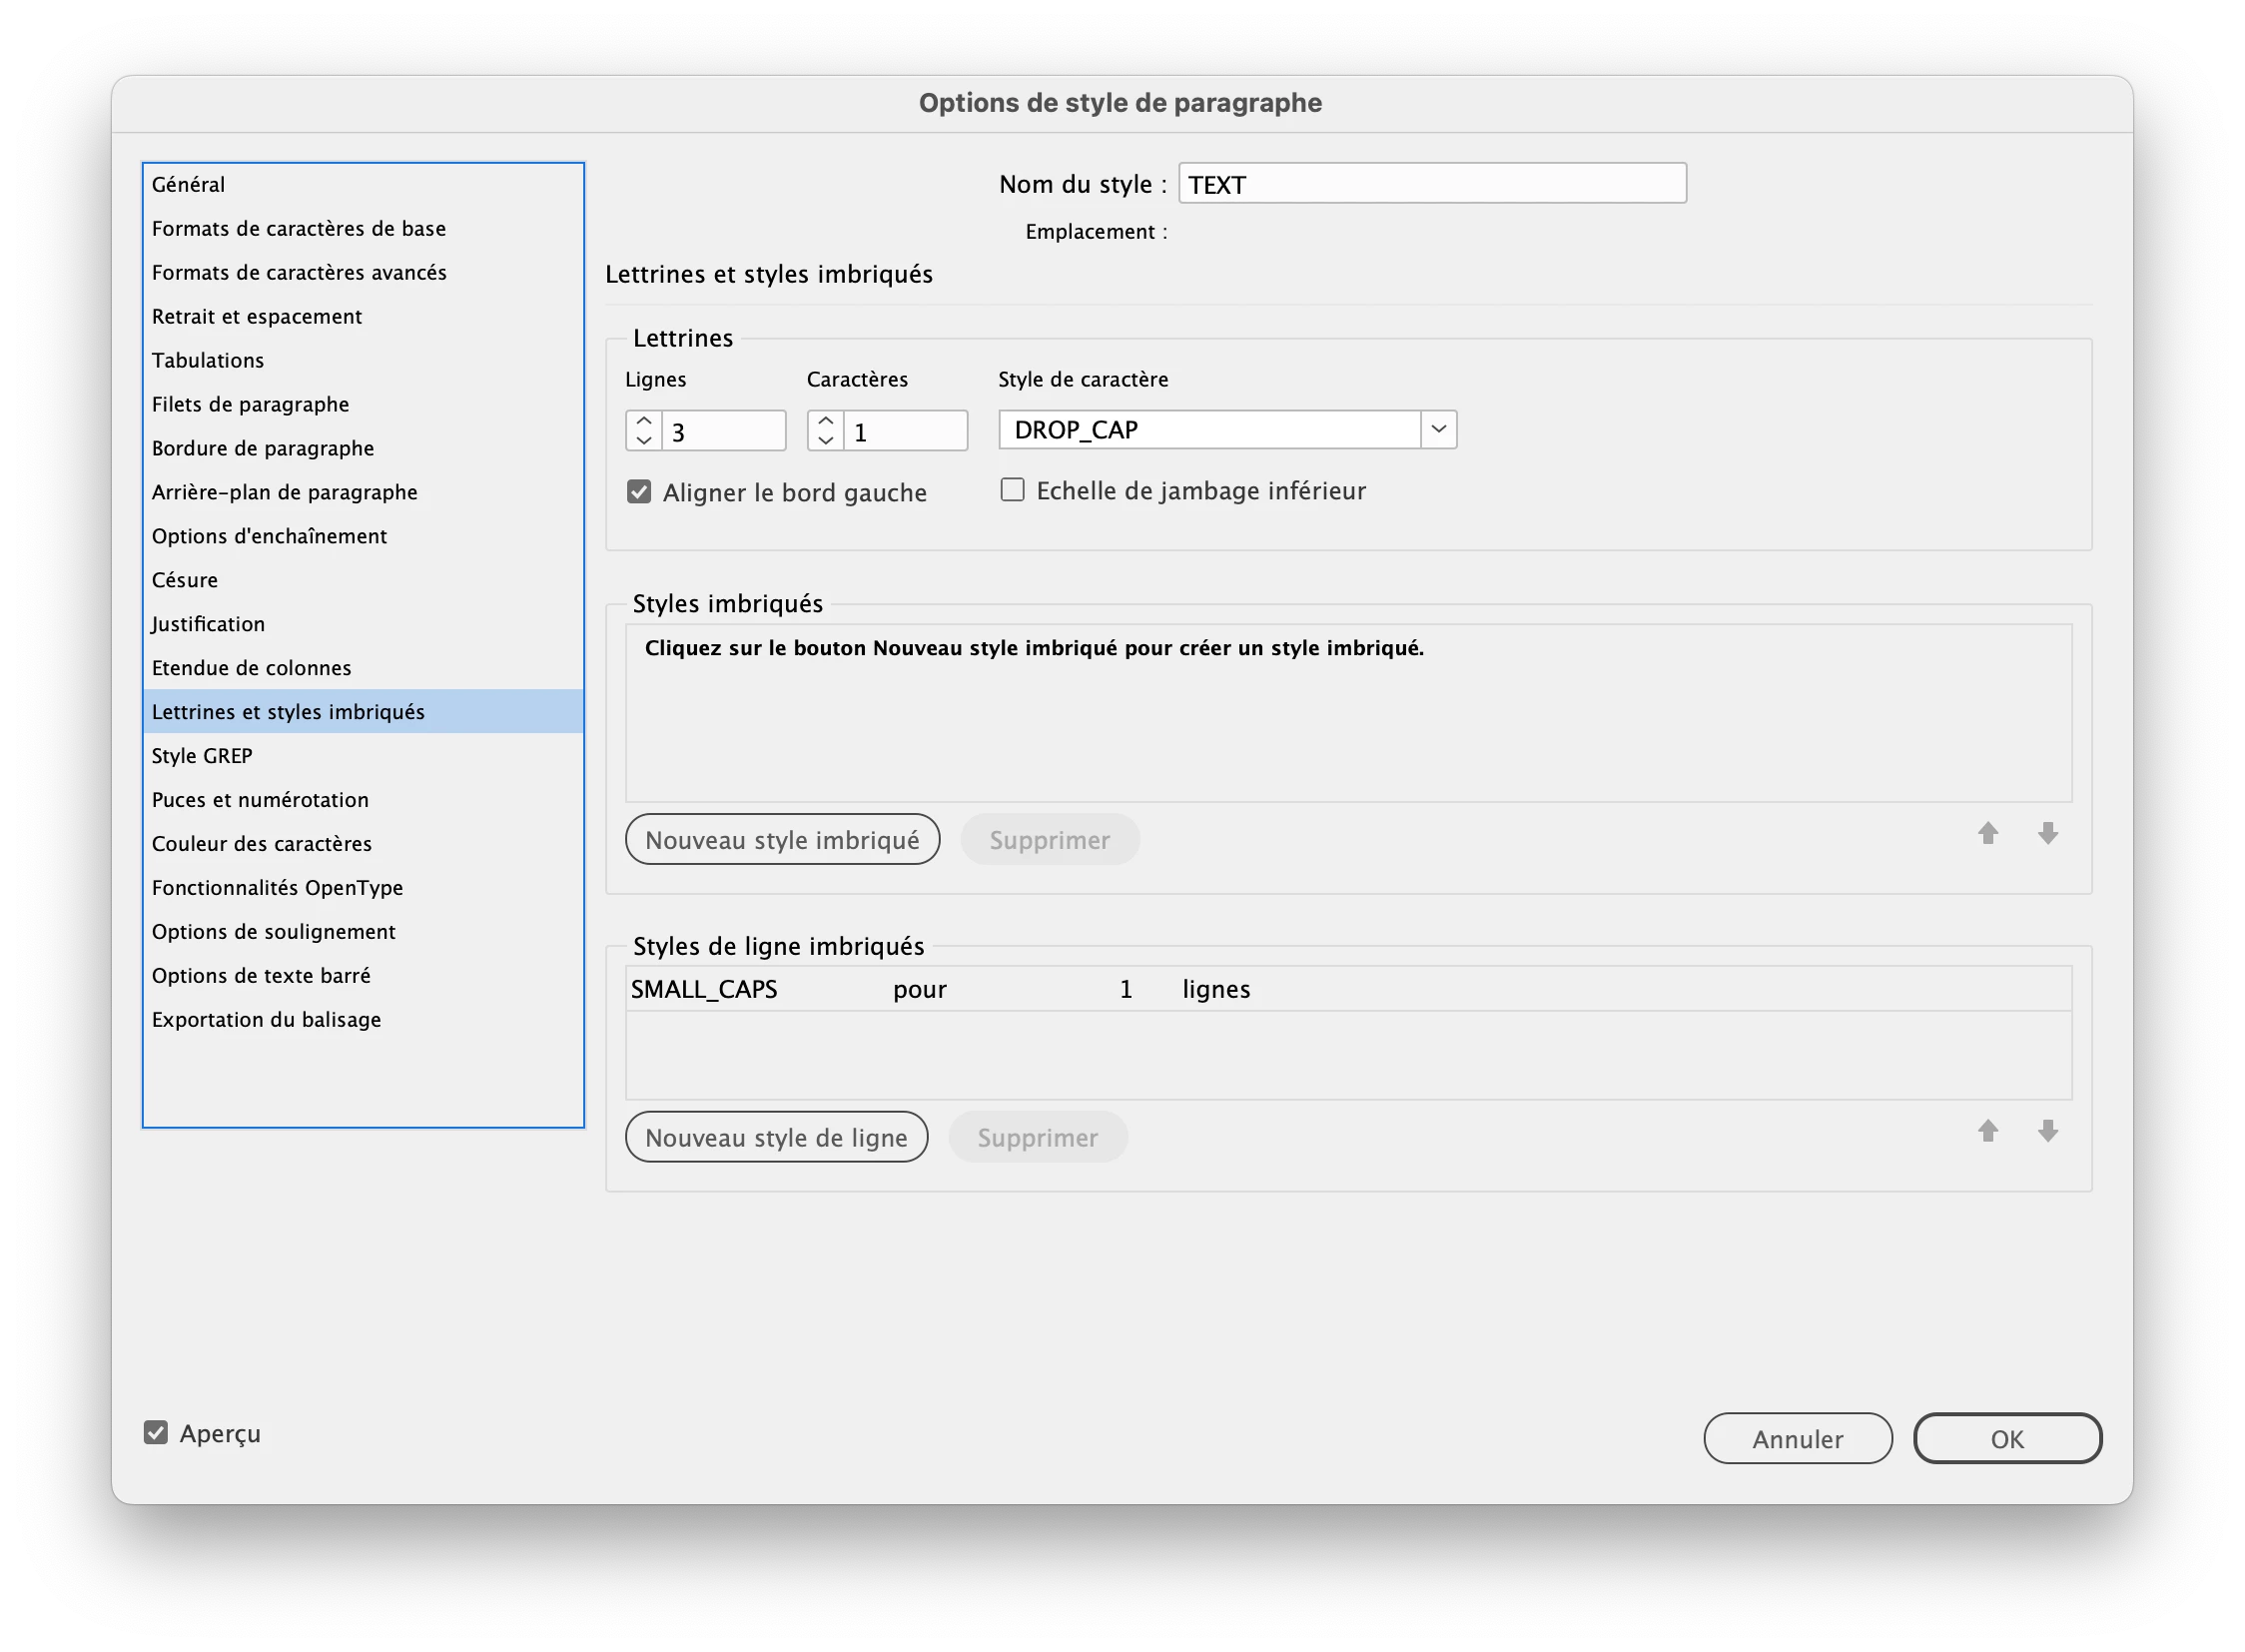
Task: Open Fonctionnalités OpenType
Action: coord(363,889)
